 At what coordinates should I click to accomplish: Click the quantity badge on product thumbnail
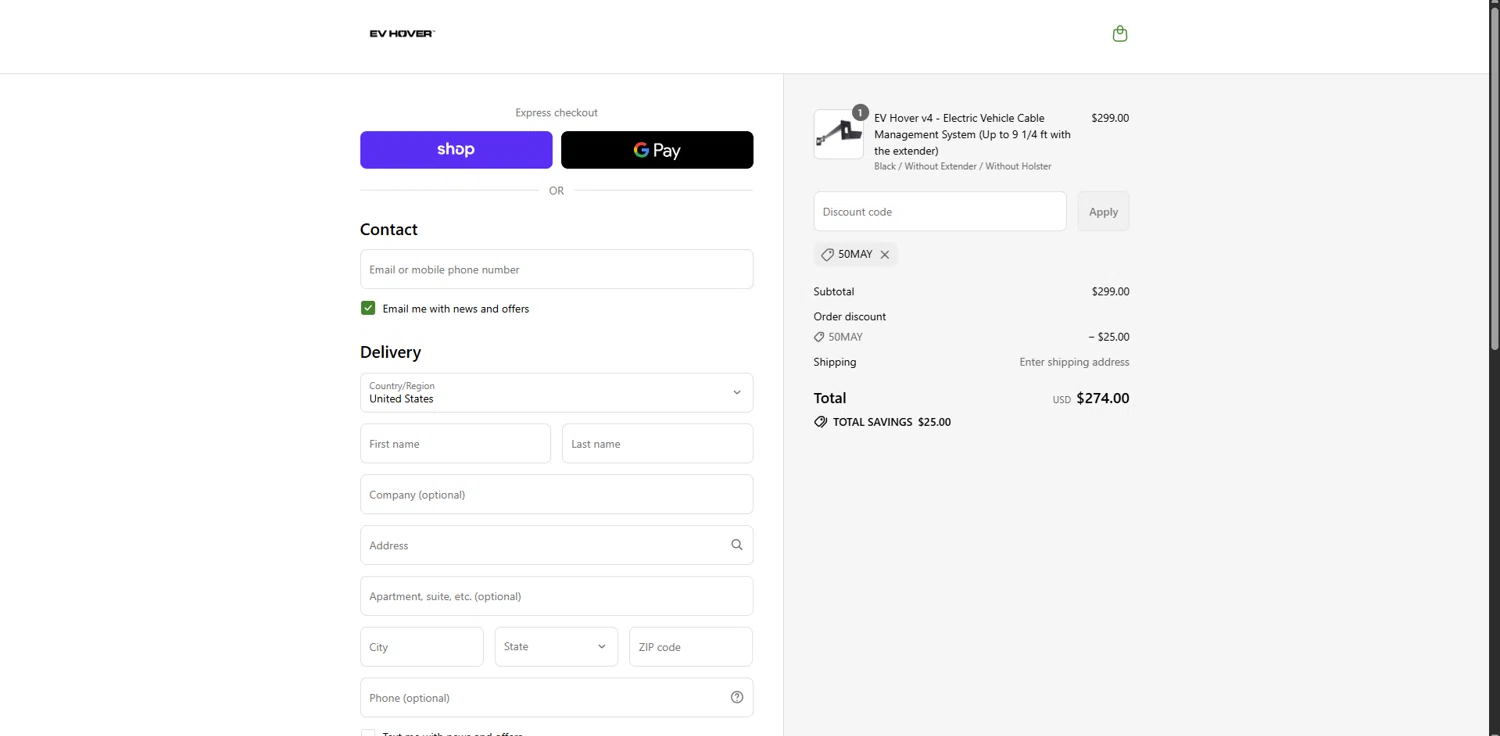click(x=860, y=112)
